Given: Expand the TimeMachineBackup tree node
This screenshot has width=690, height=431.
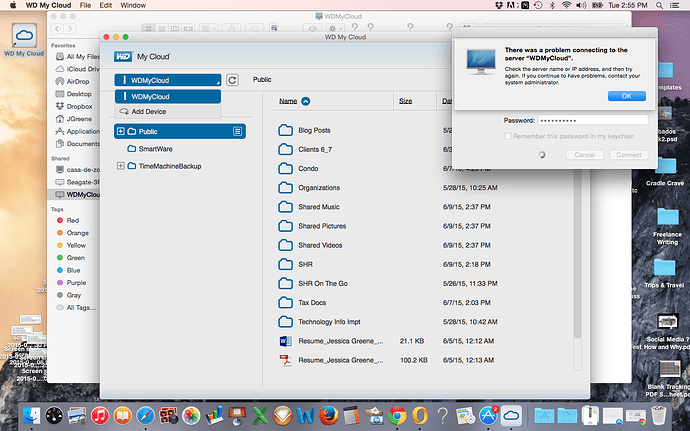Looking at the screenshot, I should [121, 166].
